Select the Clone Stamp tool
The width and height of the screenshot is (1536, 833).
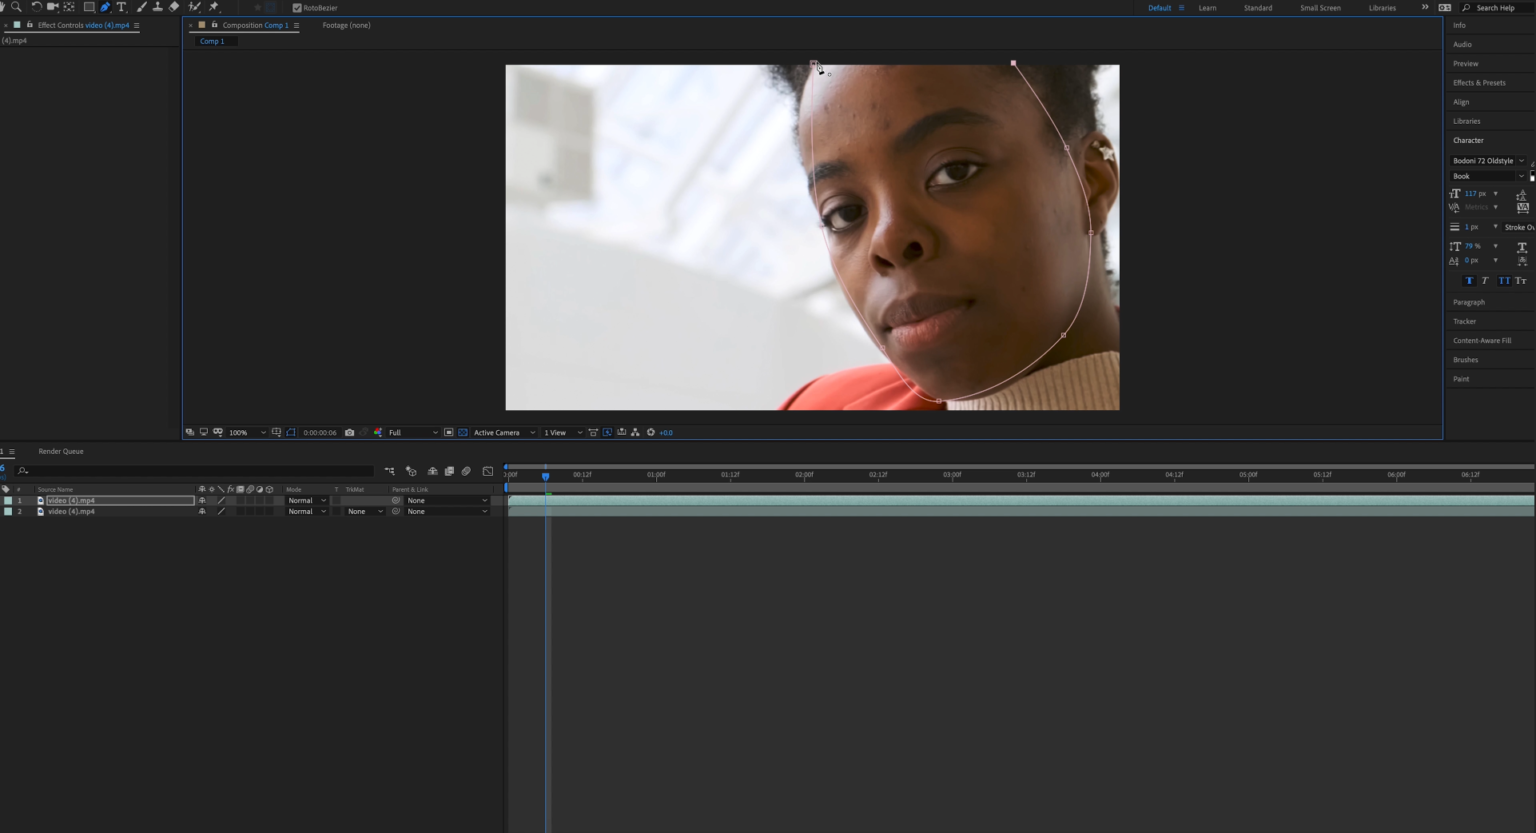(158, 7)
